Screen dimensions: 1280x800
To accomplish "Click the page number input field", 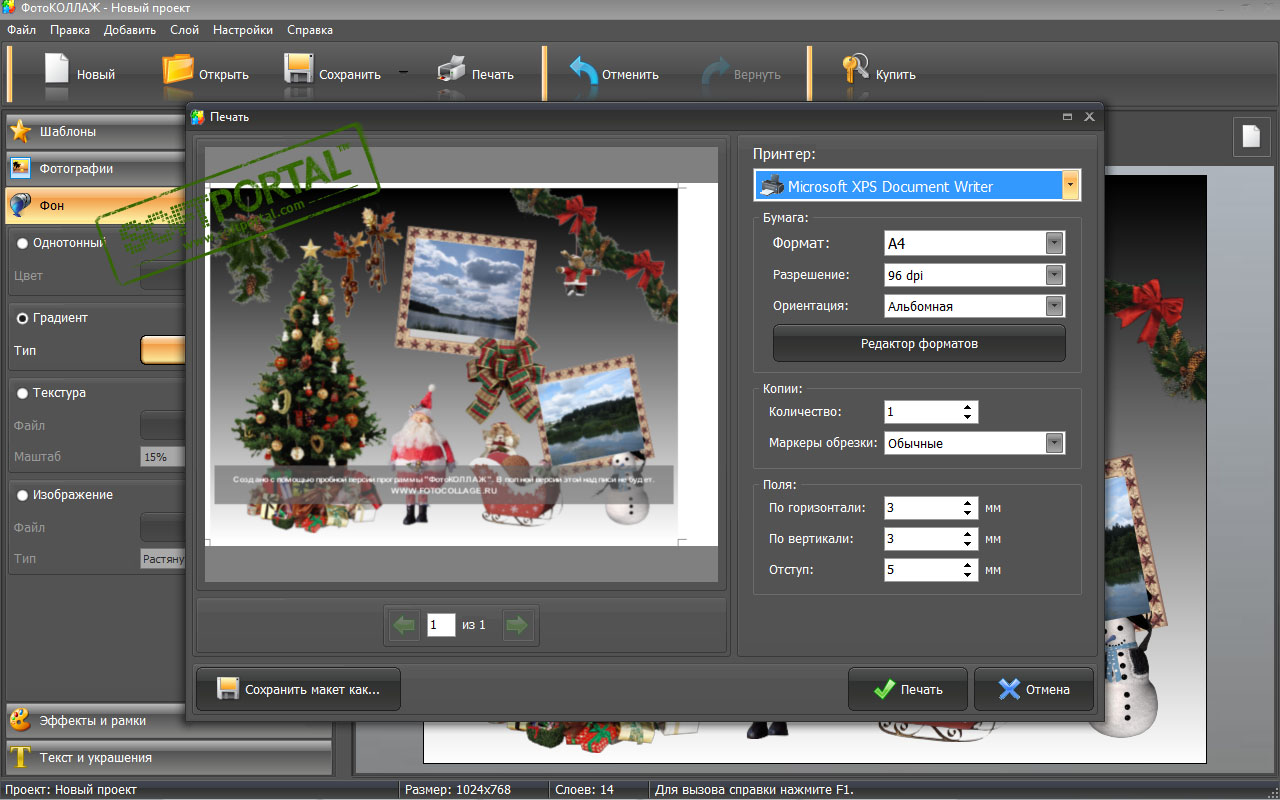I will coord(441,625).
